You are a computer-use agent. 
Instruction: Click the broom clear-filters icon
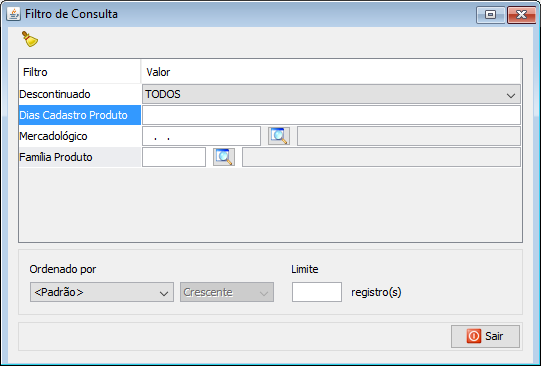pos(30,39)
